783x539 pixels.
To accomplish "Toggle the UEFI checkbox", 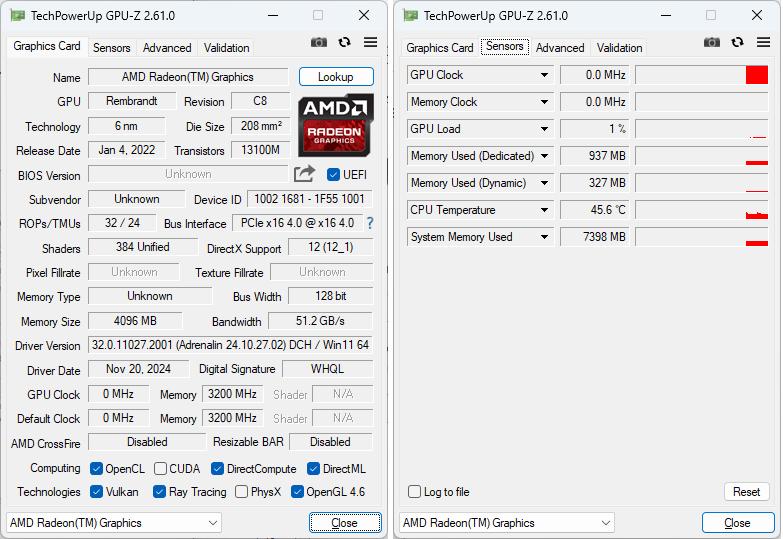I will click(333, 174).
